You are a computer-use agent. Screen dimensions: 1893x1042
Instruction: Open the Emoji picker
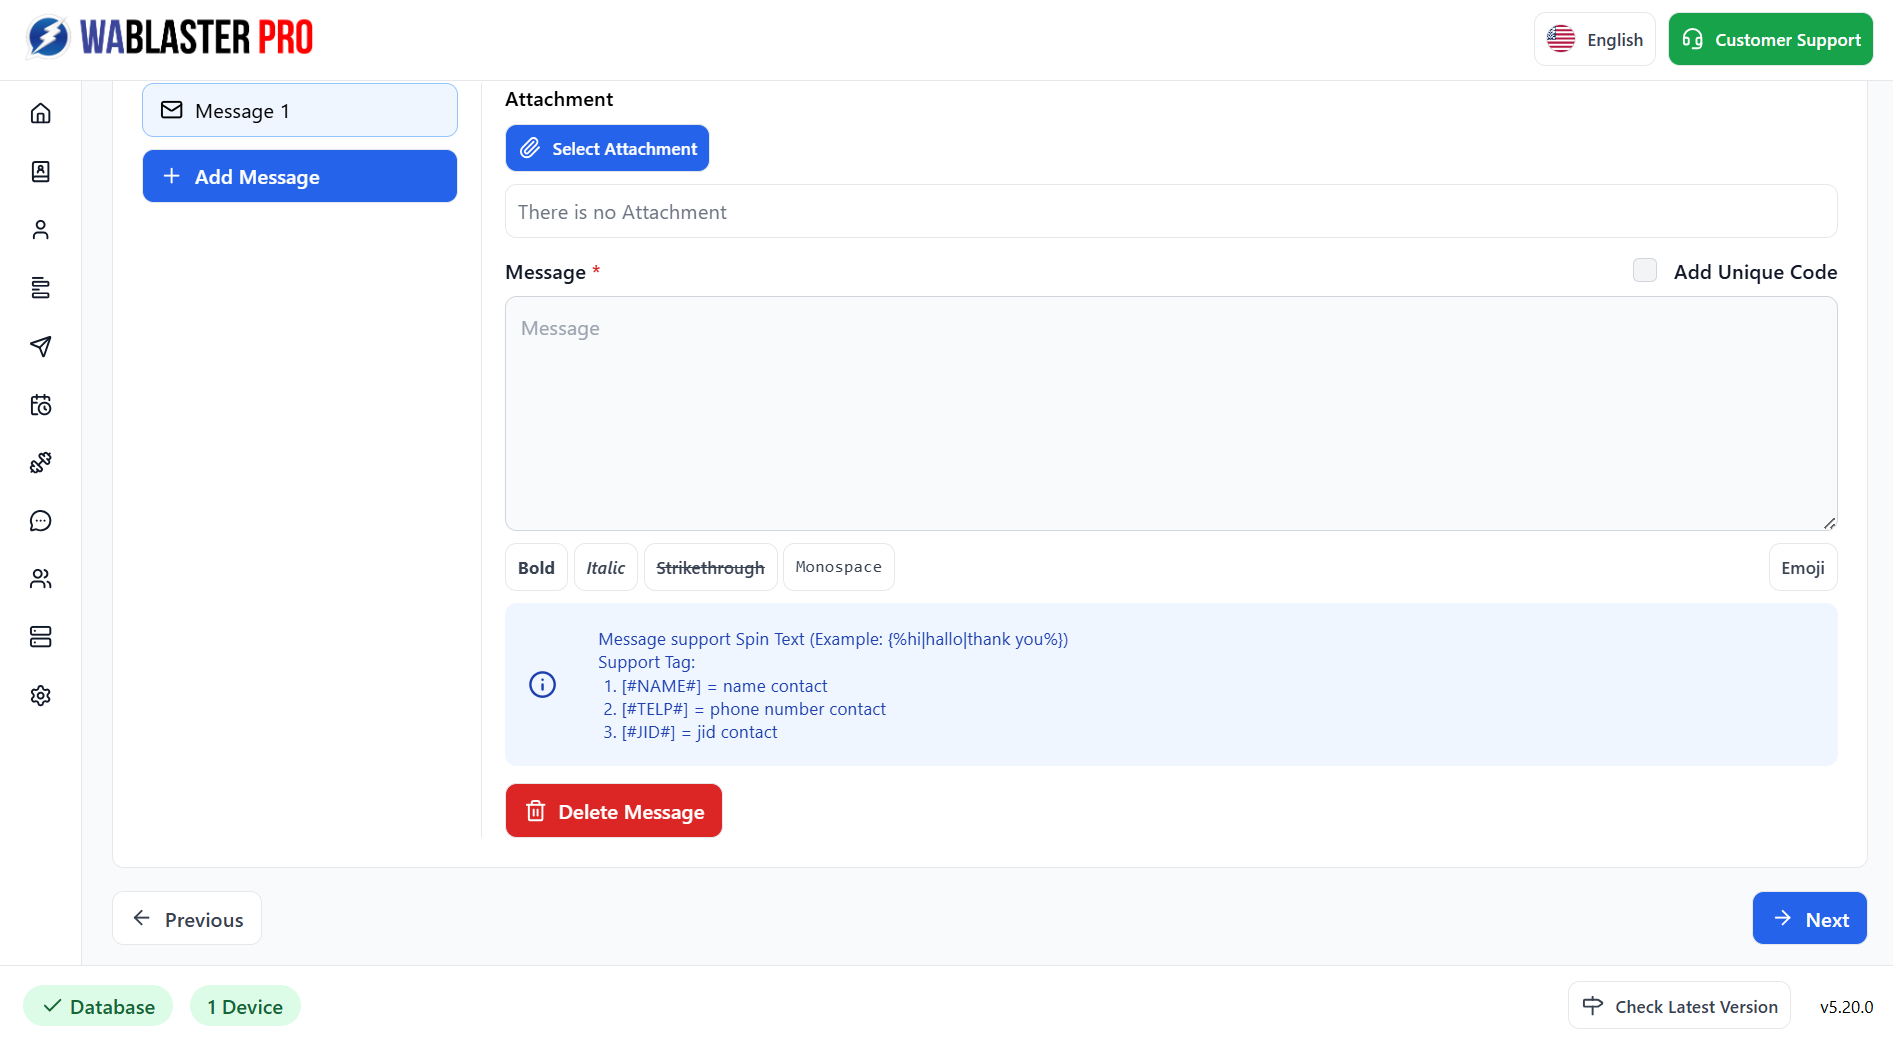[x=1803, y=567]
